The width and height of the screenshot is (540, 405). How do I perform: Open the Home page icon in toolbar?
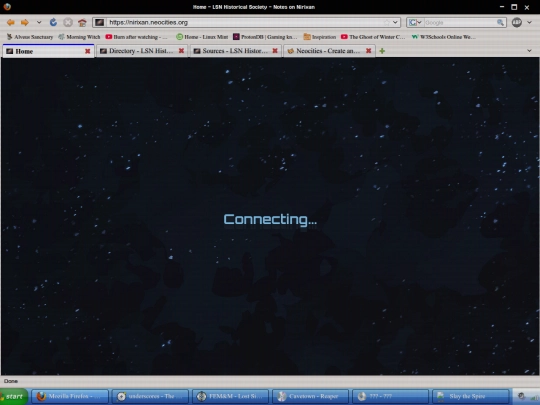(x=82, y=23)
